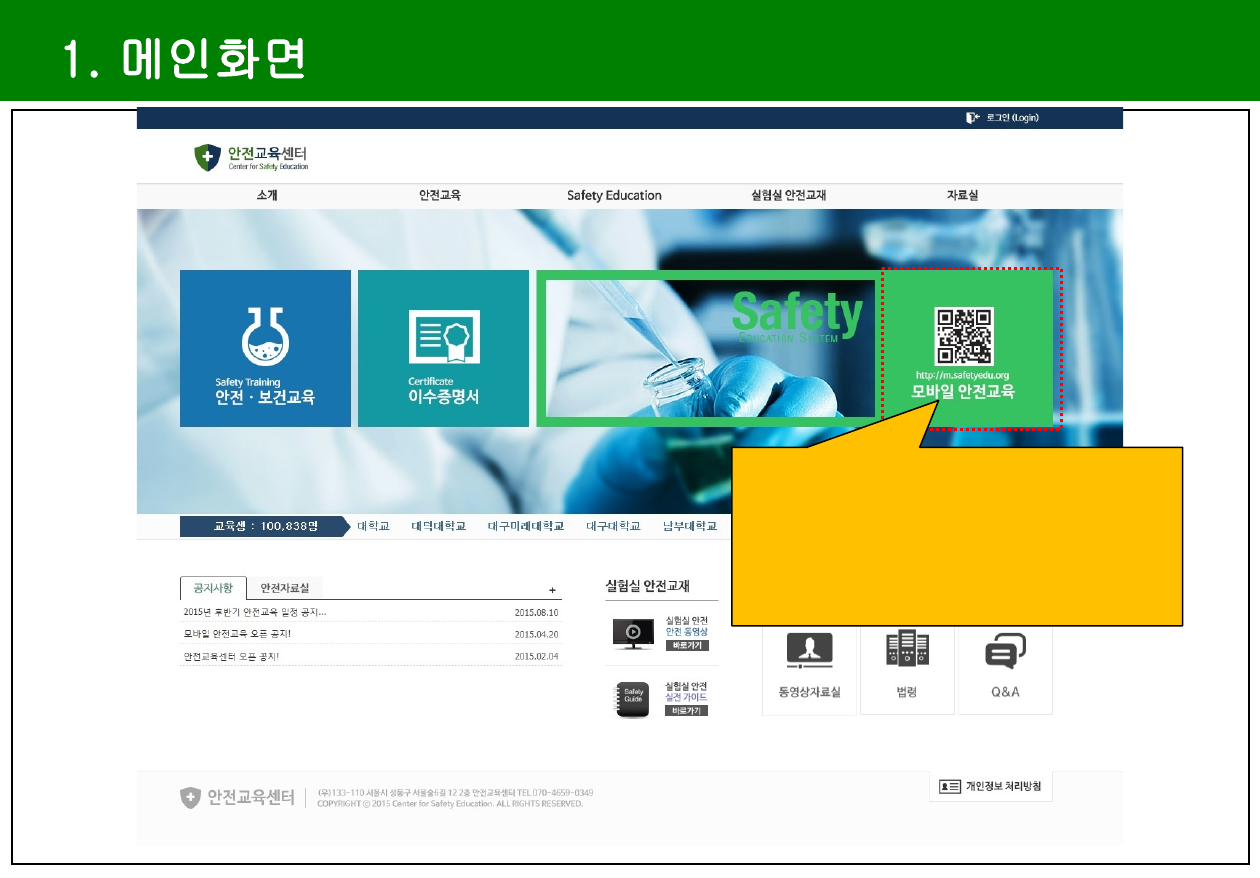1260x878 pixels.
Task: Click the 모바일 안전교육 QR code
Action: click(x=963, y=336)
